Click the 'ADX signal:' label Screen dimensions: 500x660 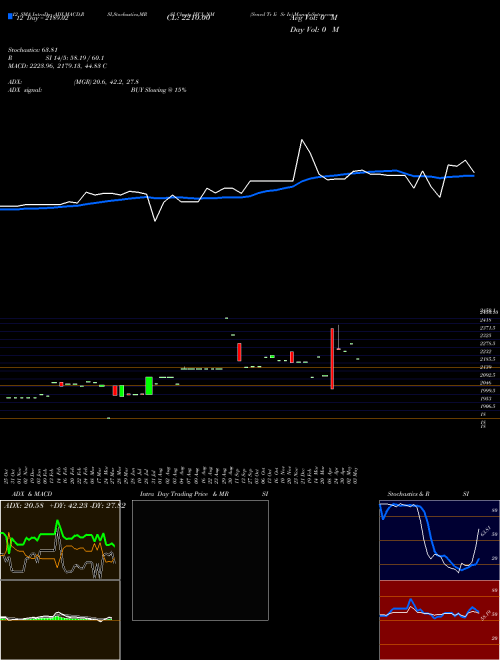[x=25, y=90]
